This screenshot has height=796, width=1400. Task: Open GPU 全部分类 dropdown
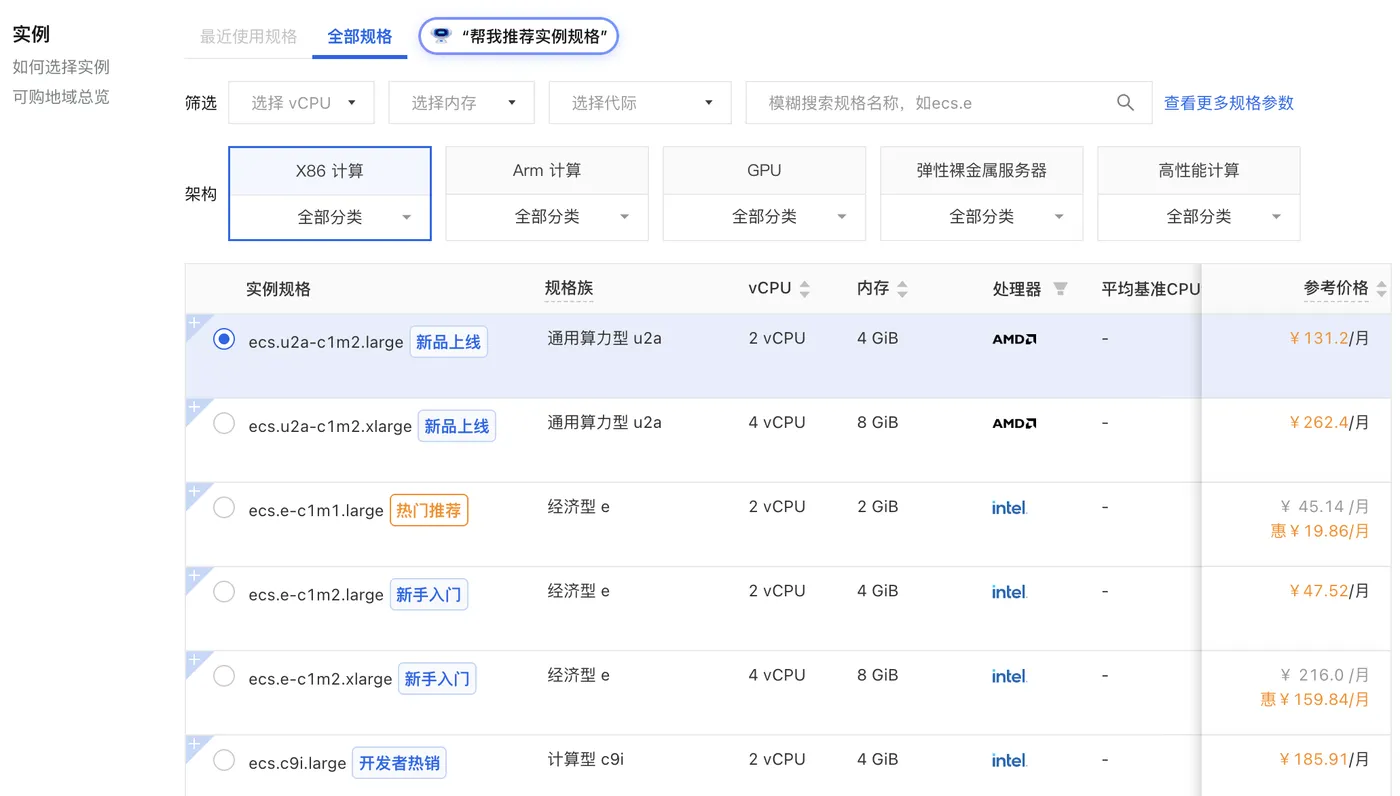pyautogui.click(x=764, y=217)
